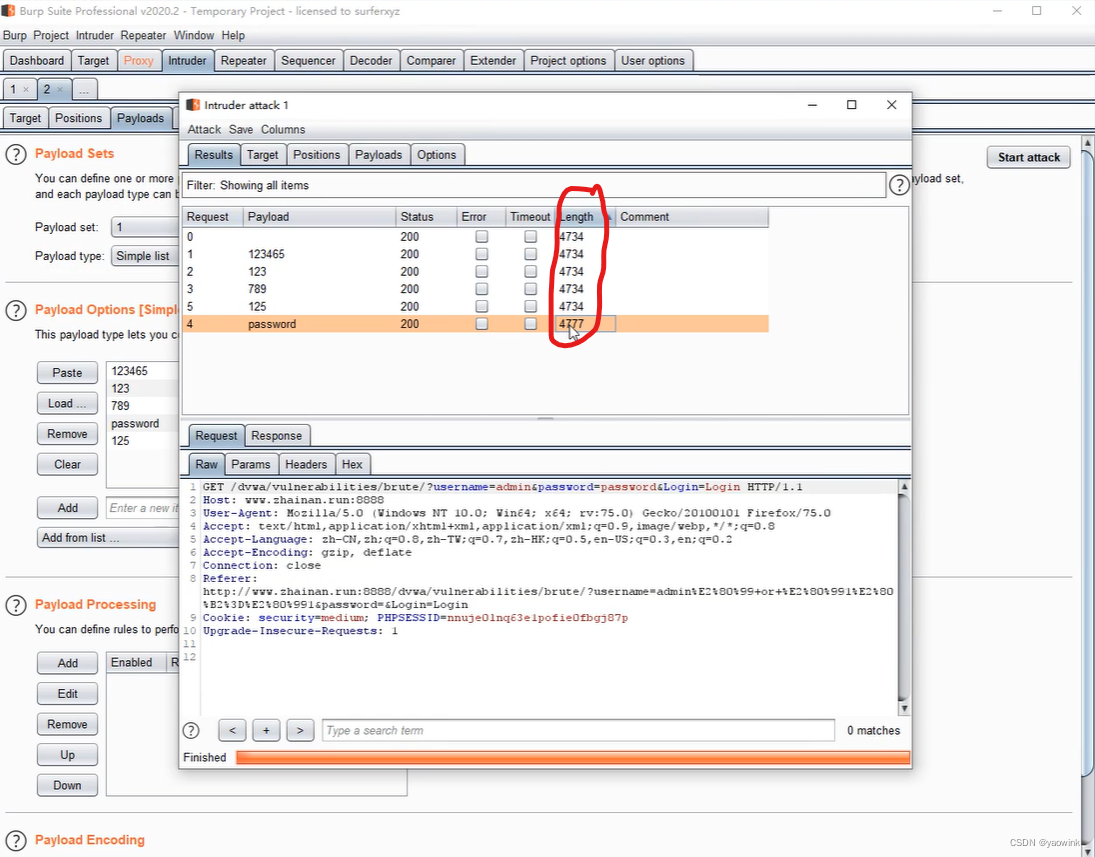Viewport: 1095px width, 857px height.
Task: Select result row with payload 123465
Action: [x=475, y=254]
